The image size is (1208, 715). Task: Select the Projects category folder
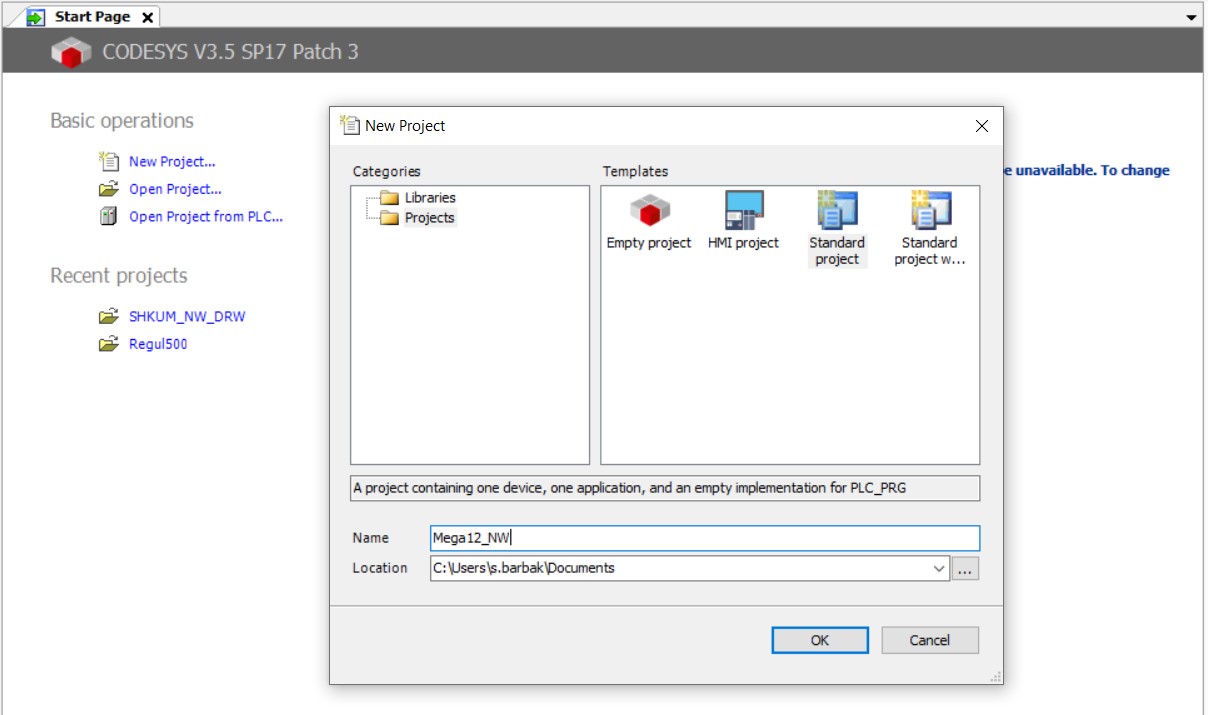click(x=389, y=218)
